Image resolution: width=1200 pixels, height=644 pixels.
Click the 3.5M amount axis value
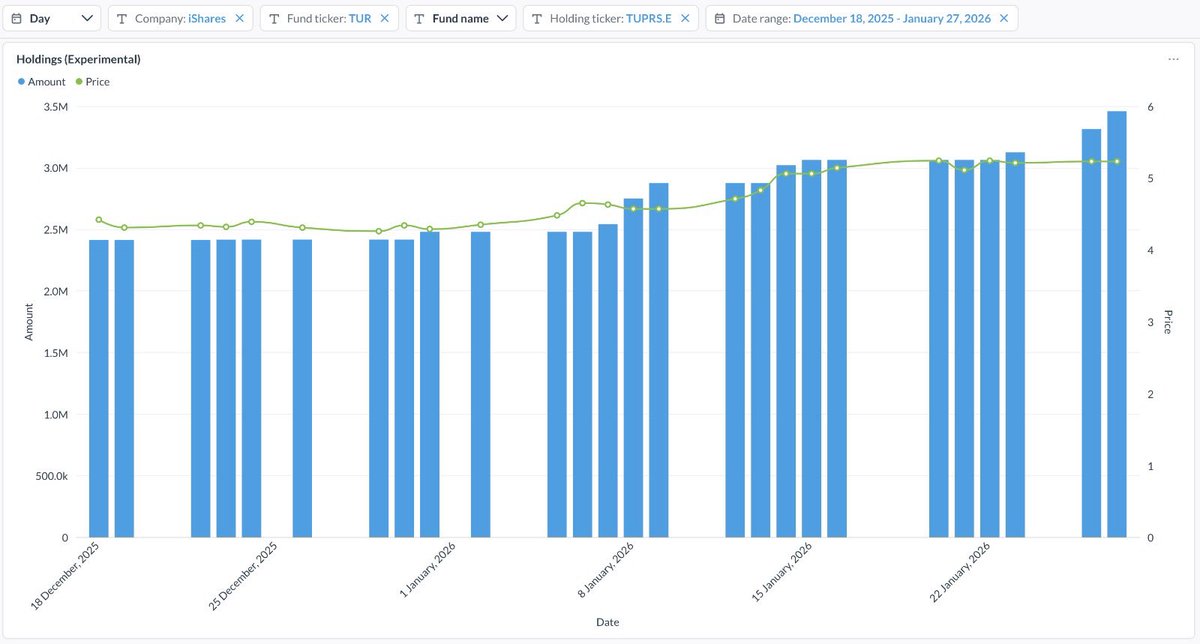54,107
